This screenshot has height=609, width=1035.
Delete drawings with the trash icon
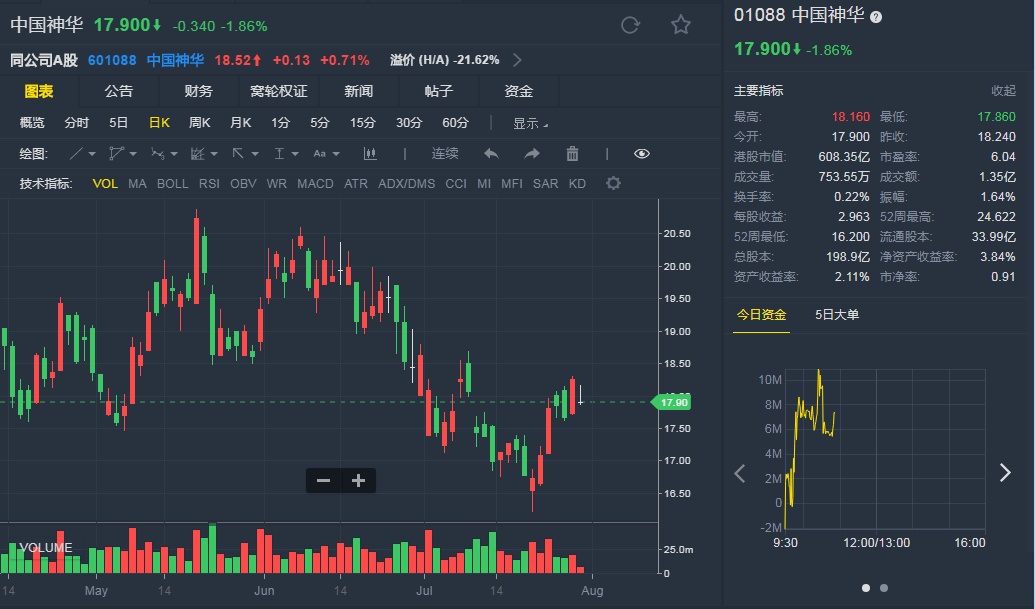tap(573, 153)
